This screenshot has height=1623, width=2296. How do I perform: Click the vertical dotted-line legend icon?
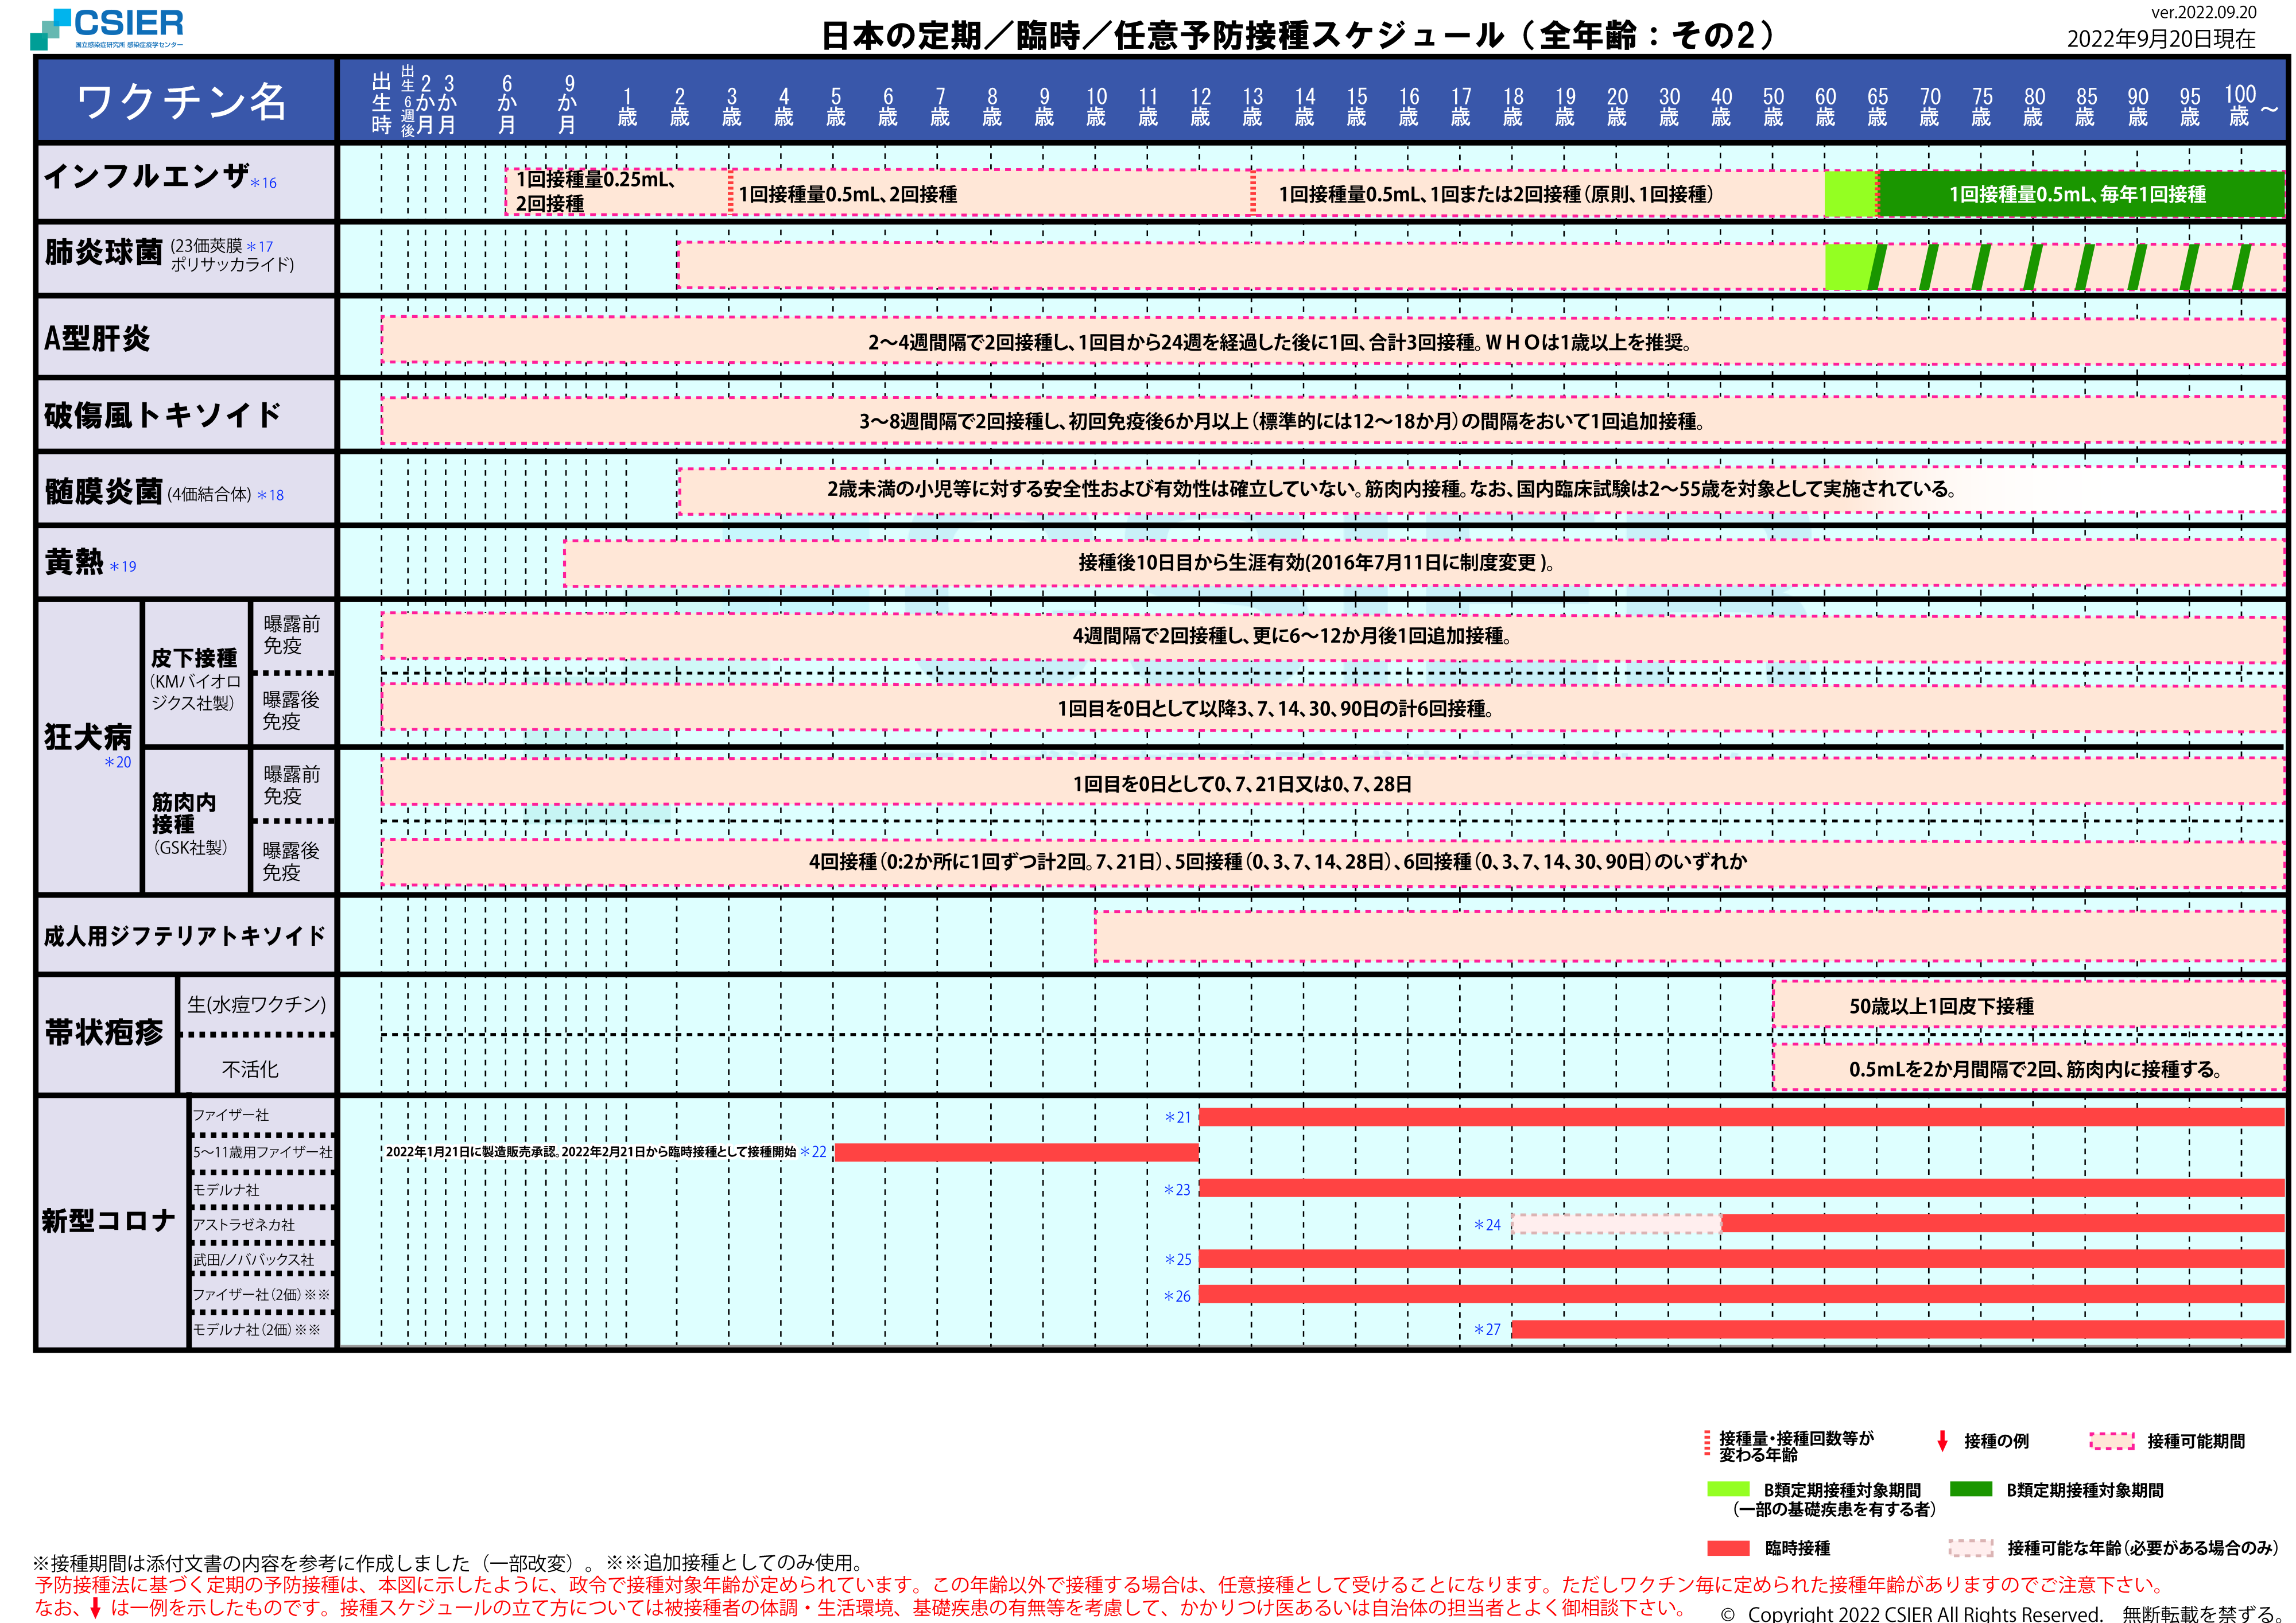tap(1707, 1443)
